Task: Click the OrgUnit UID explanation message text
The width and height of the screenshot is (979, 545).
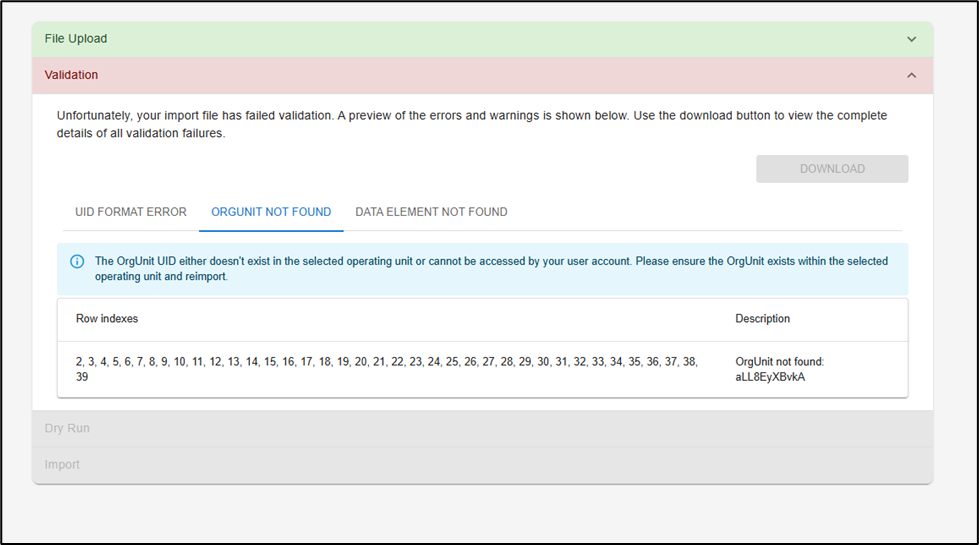Action: click(490, 261)
